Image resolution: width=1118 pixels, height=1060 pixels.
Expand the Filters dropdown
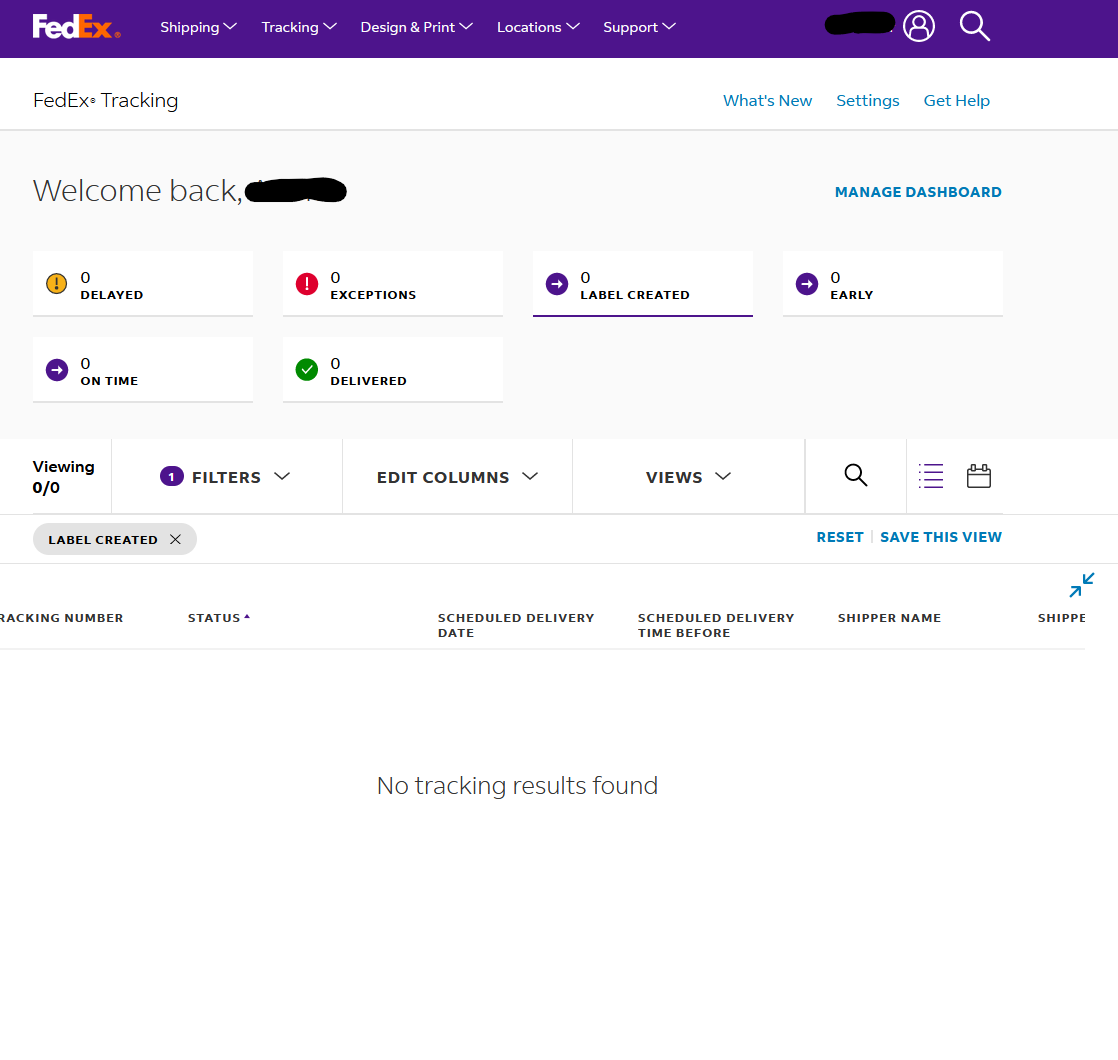coord(226,477)
